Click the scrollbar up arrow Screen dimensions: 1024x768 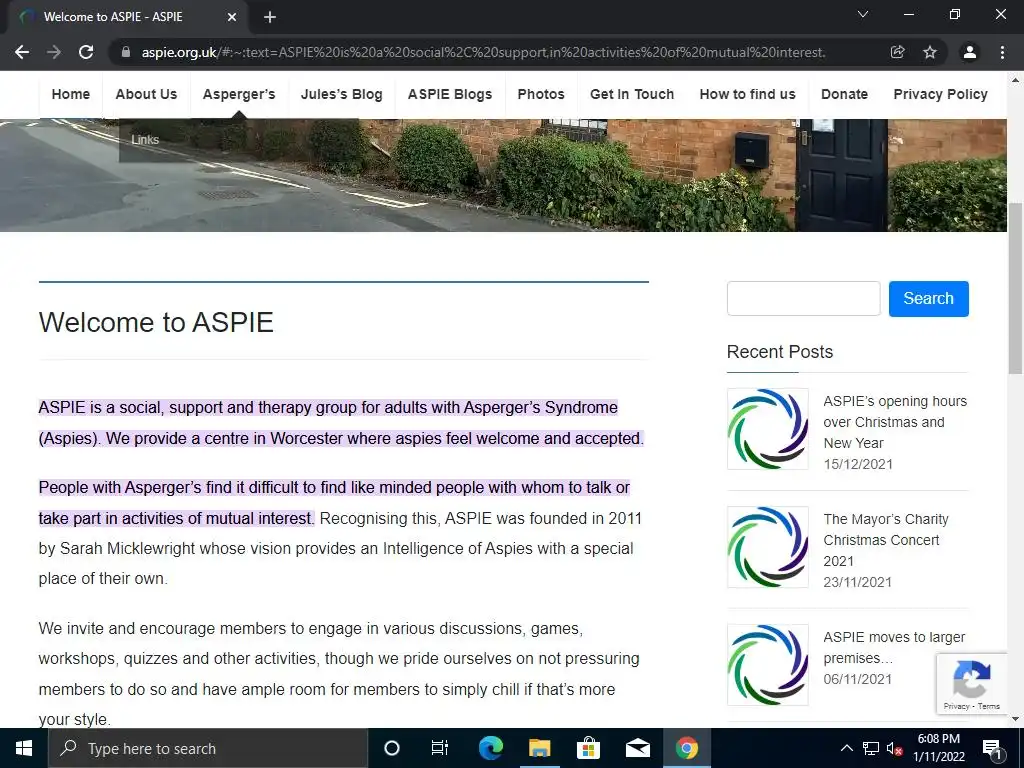(1016, 80)
